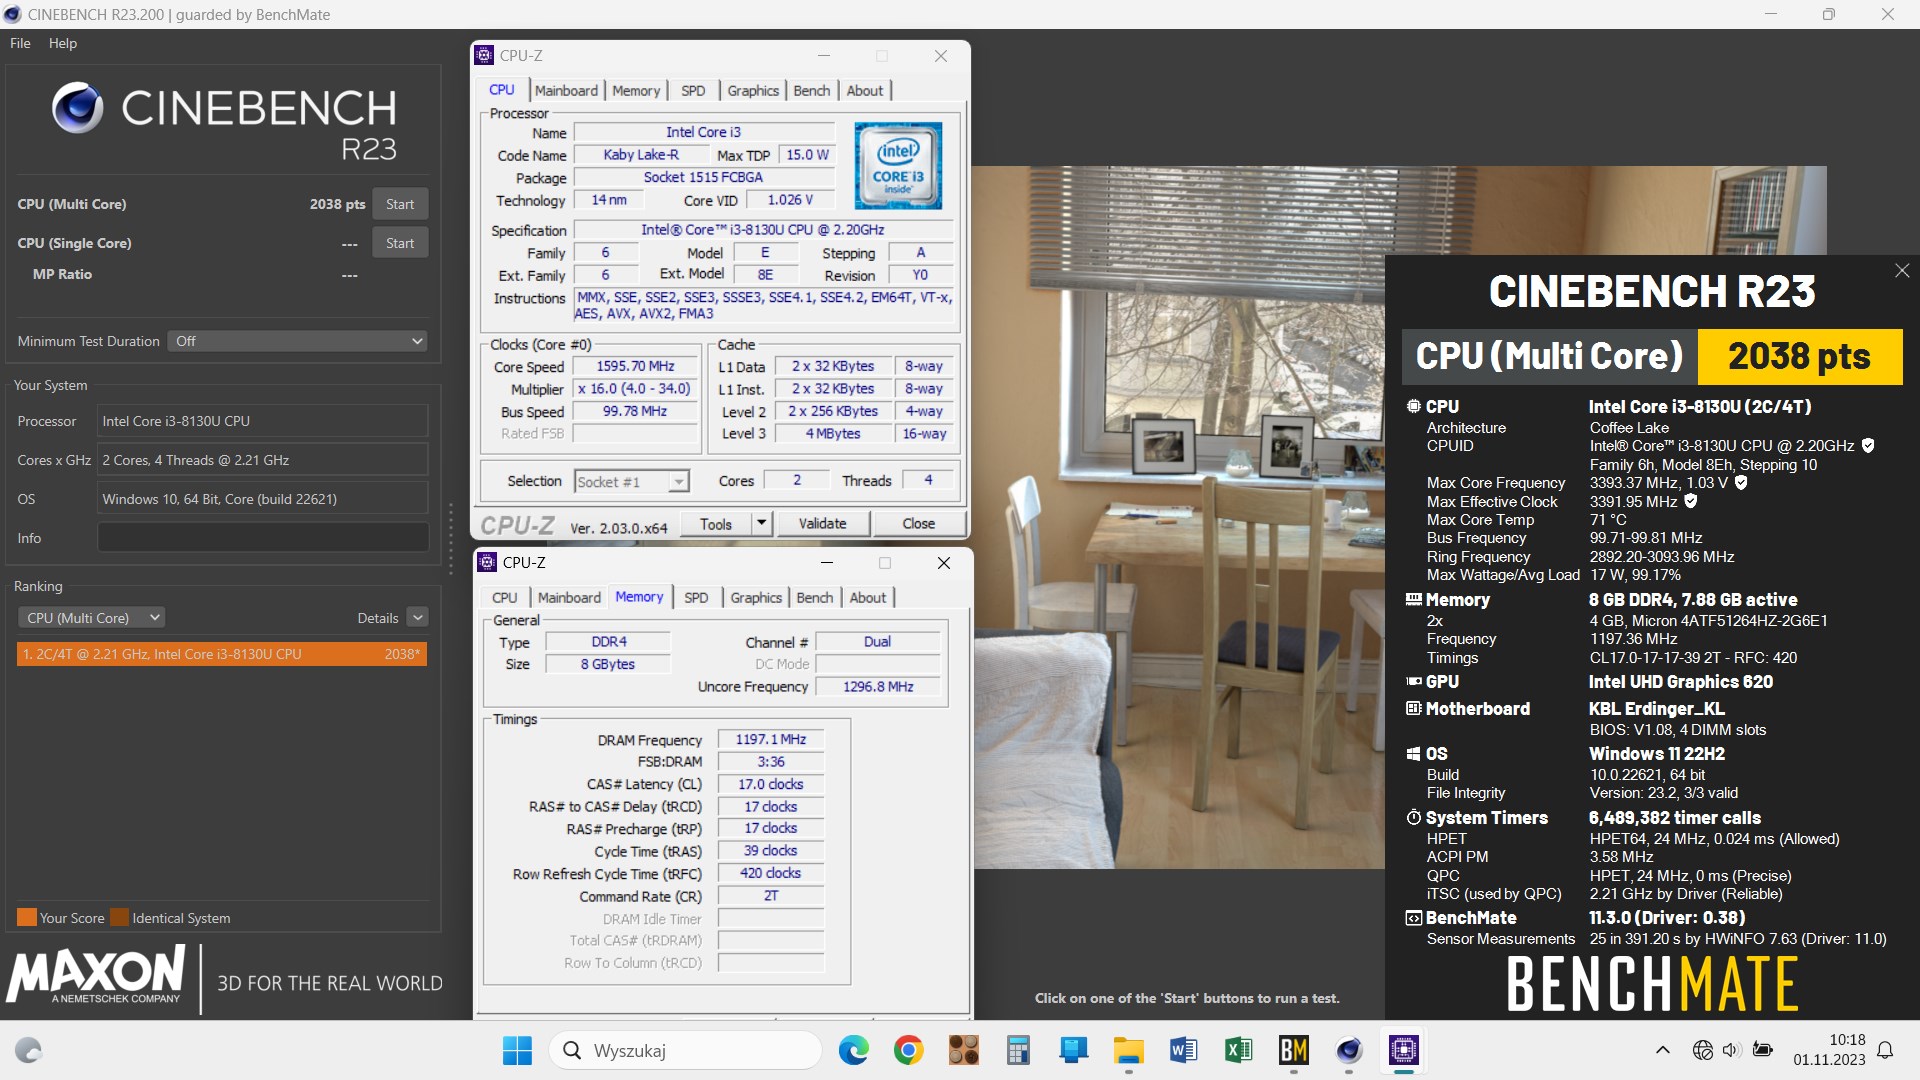Show hidden system tray icons
1920x1080 pixels.
point(1662,1050)
